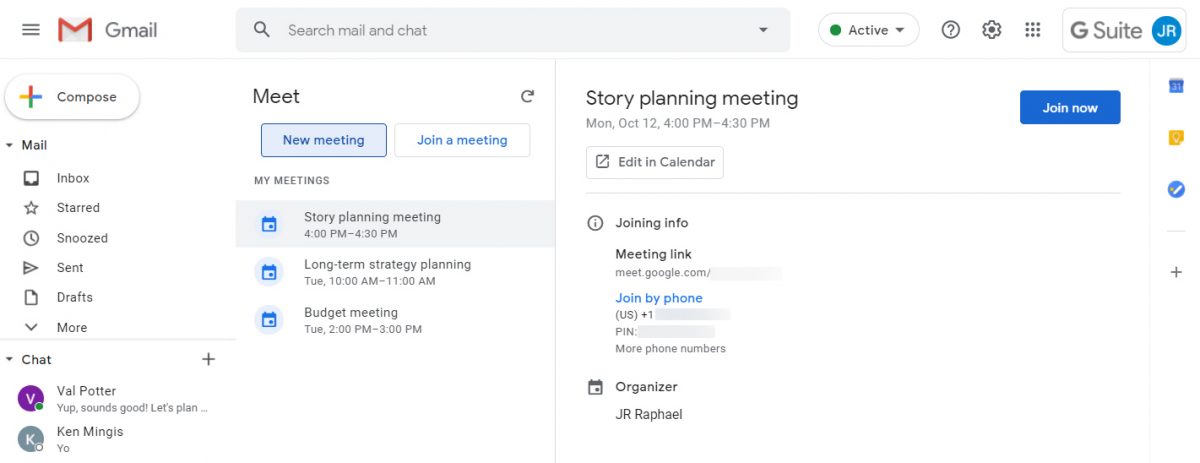Collapse the Mail section
1200x463 pixels.
(10, 145)
